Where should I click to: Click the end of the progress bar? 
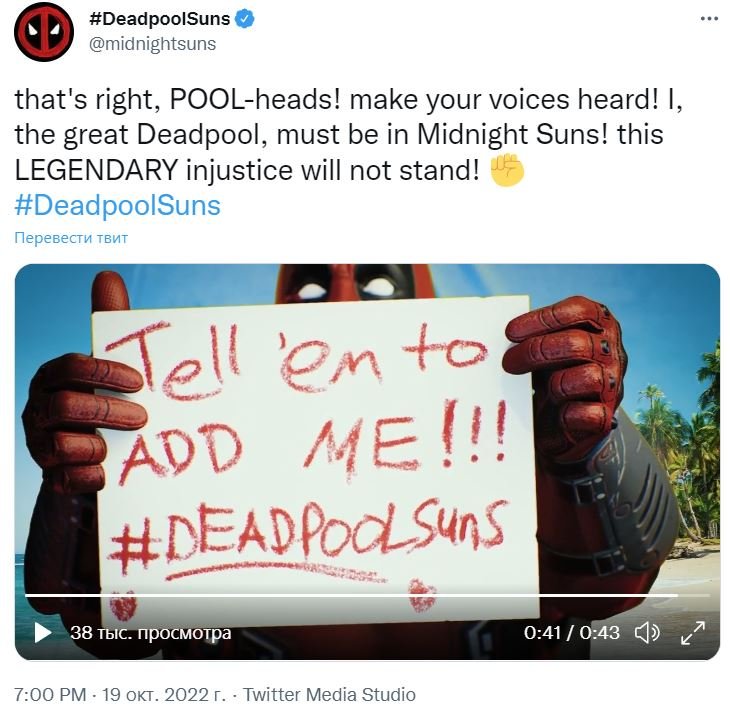708,596
